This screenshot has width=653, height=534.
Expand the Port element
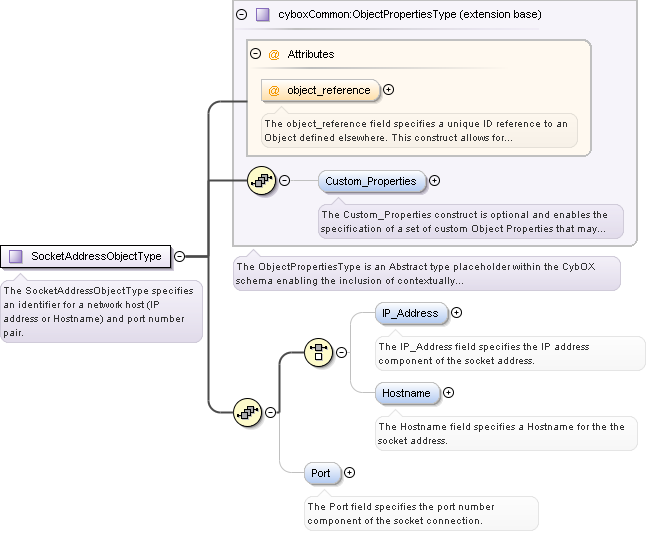coord(349,472)
